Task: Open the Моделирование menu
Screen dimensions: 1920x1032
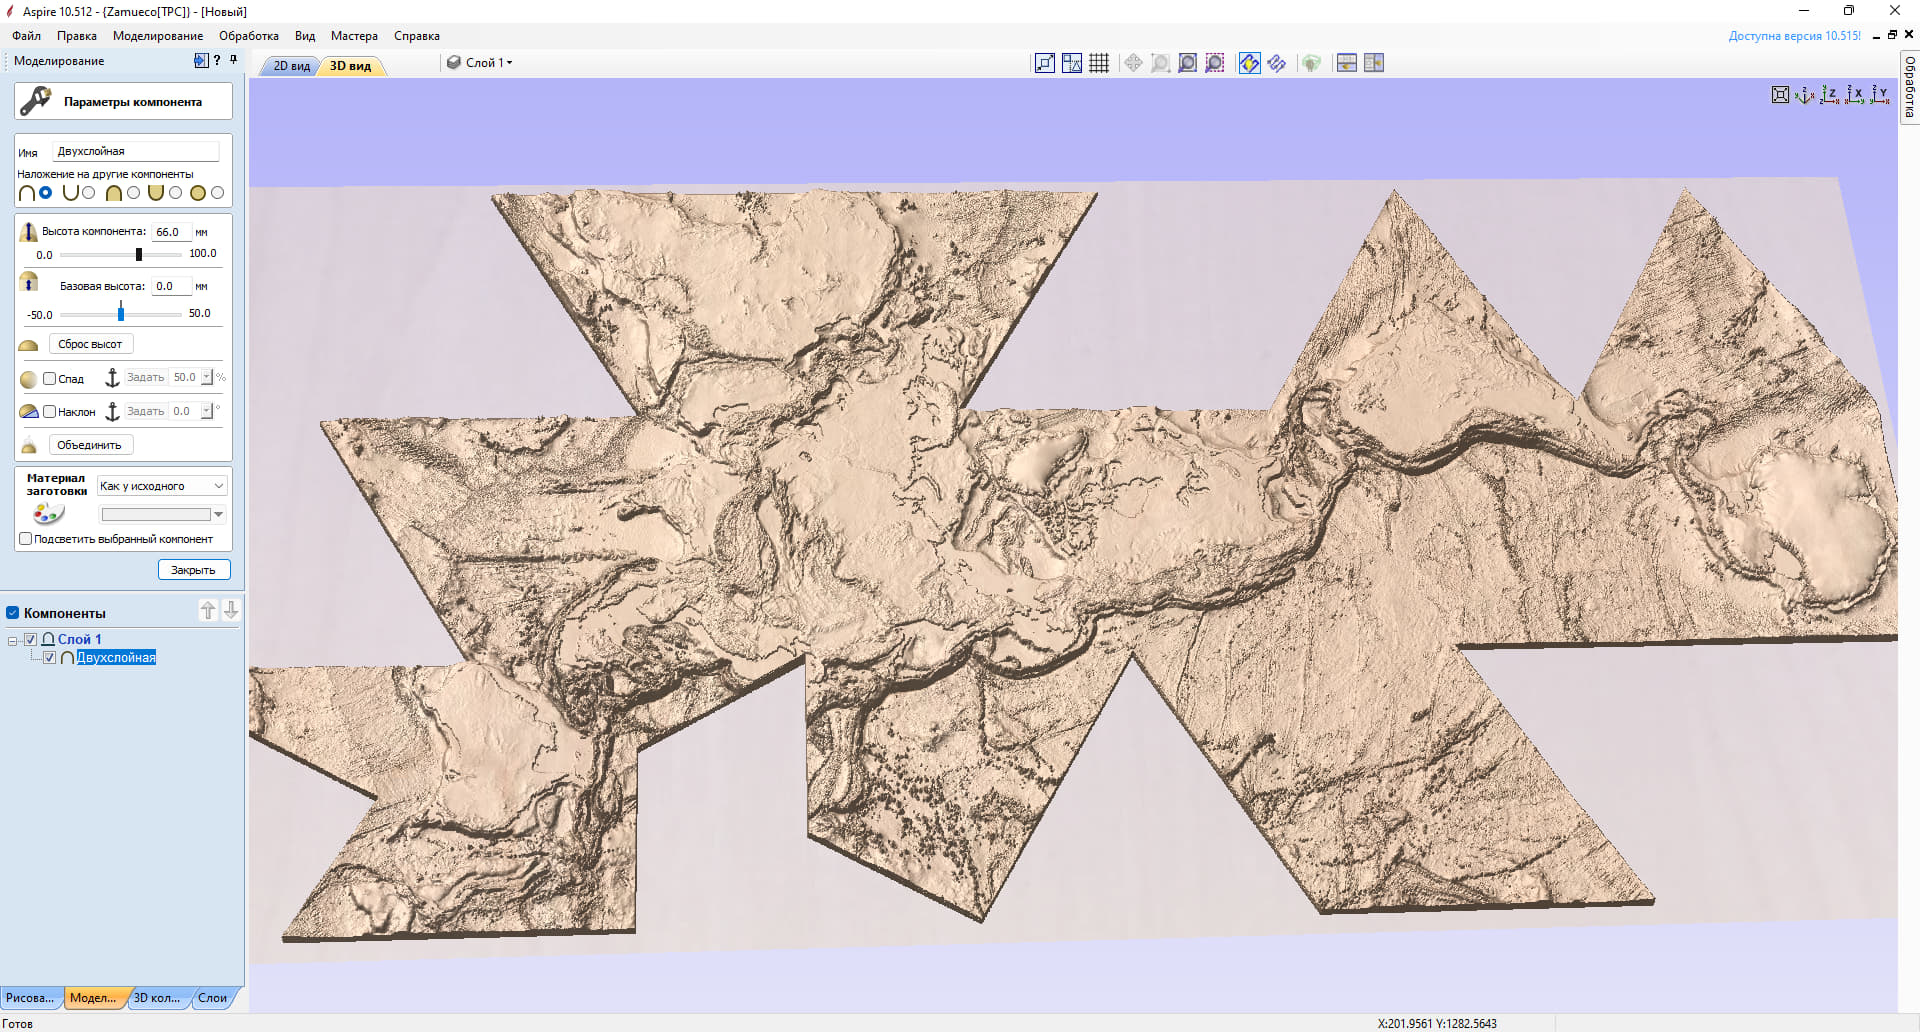Action: point(158,36)
